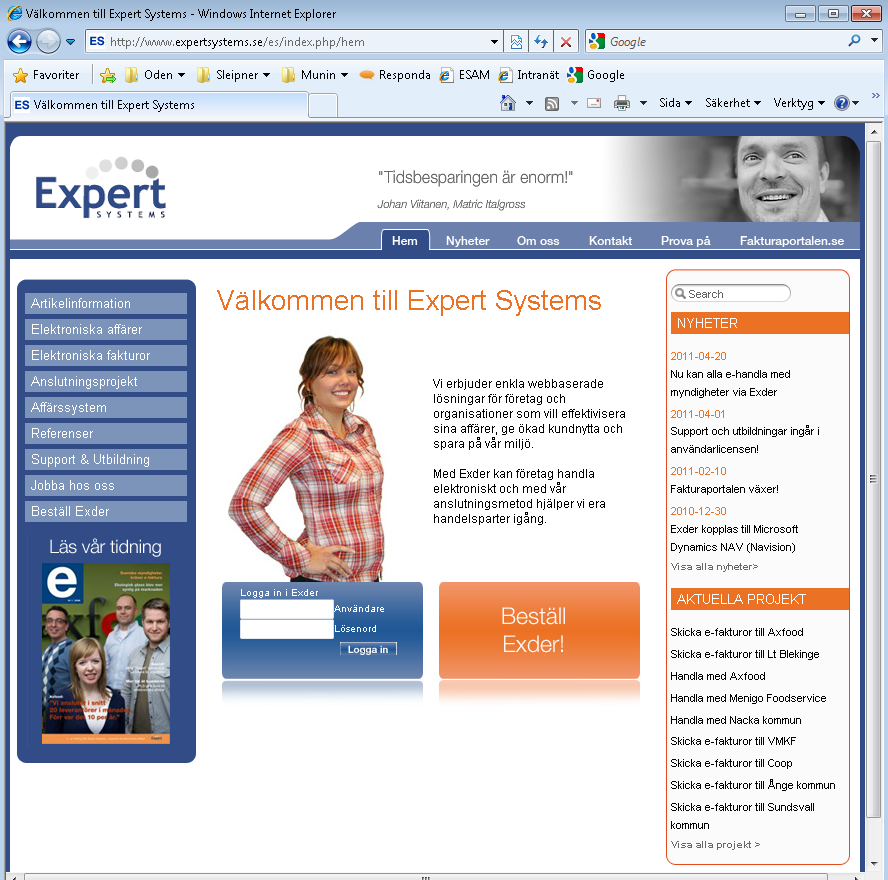Open Artikelinformation in the sidebar
The image size is (888, 880).
tap(106, 304)
